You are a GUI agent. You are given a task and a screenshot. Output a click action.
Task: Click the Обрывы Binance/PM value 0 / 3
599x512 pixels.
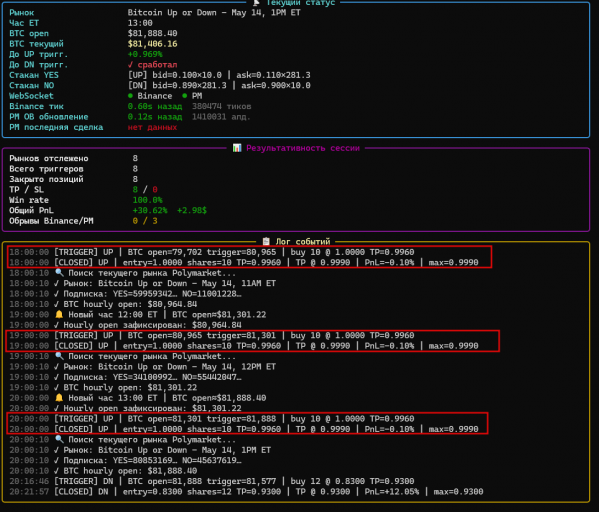click(145, 221)
